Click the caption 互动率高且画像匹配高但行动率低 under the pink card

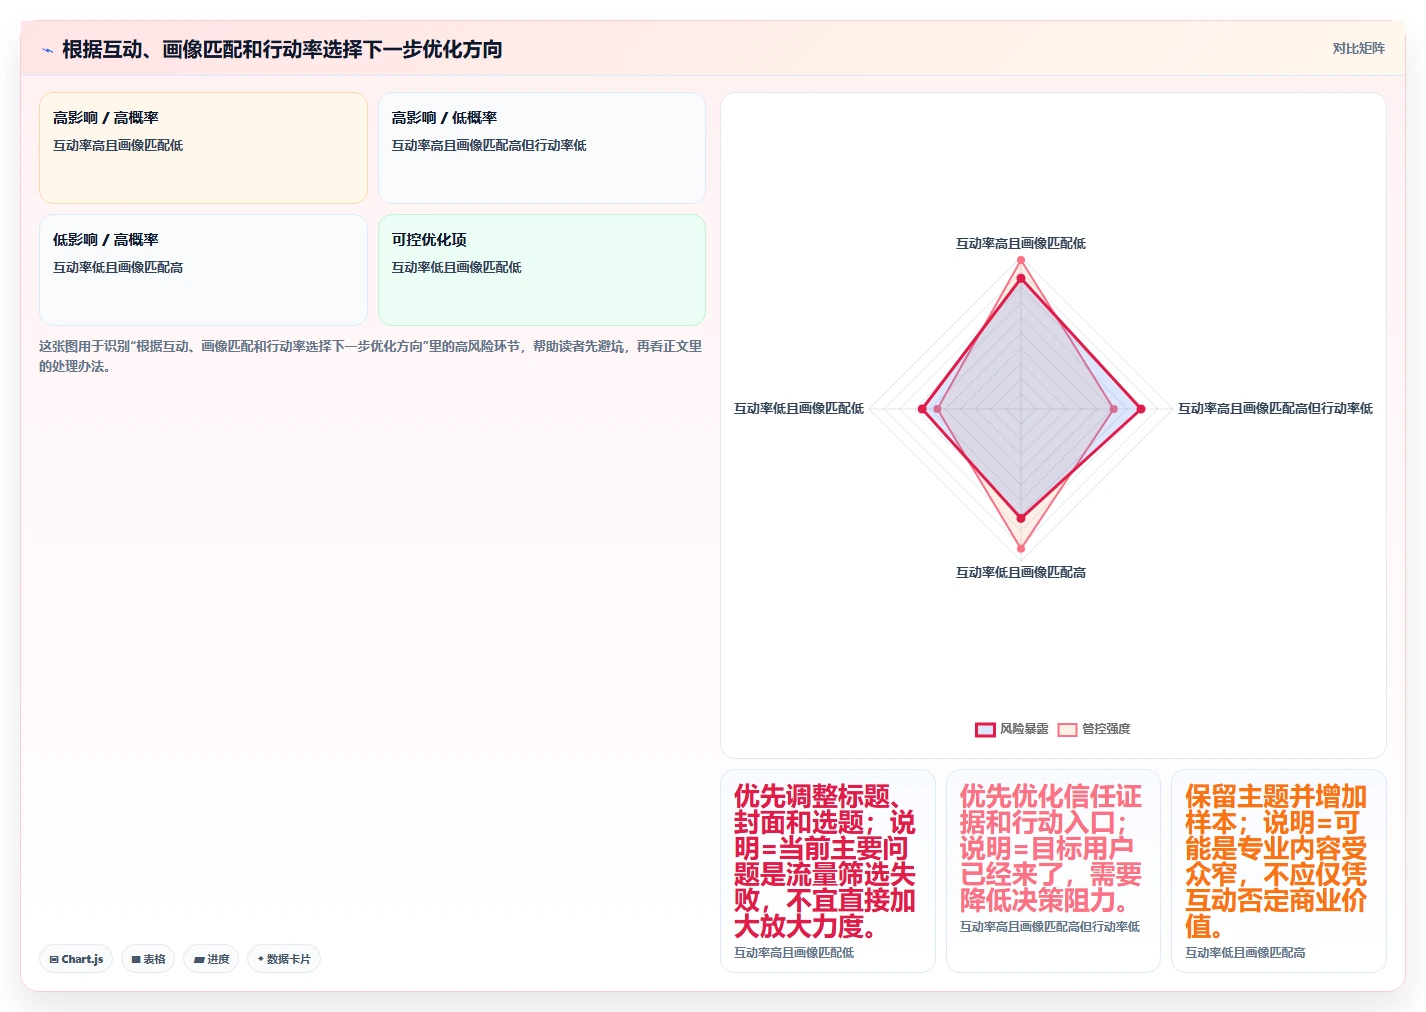[x=1050, y=927]
